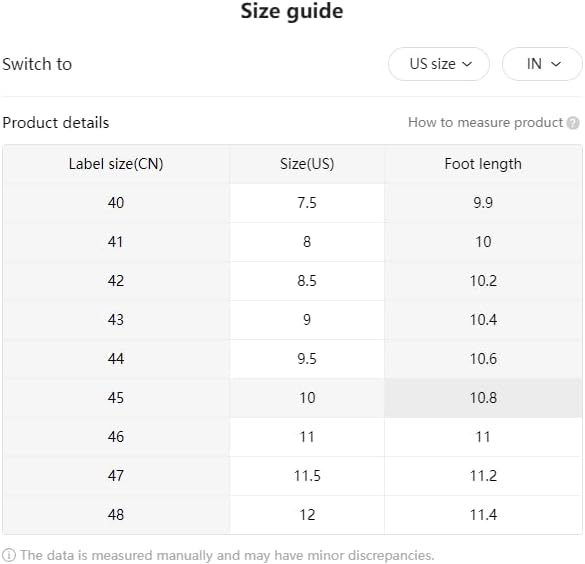Click the 10.2 foot length cell

483,281
